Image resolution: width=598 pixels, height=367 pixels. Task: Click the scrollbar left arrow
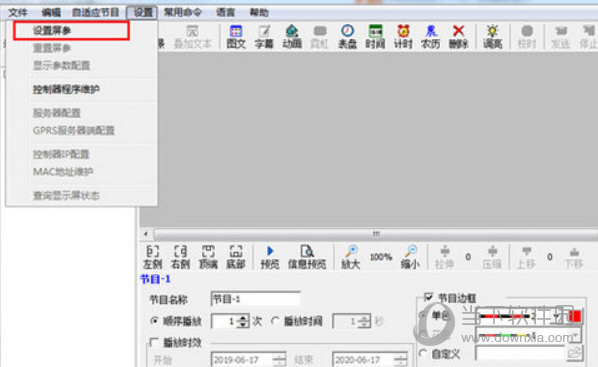click(x=146, y=233)
